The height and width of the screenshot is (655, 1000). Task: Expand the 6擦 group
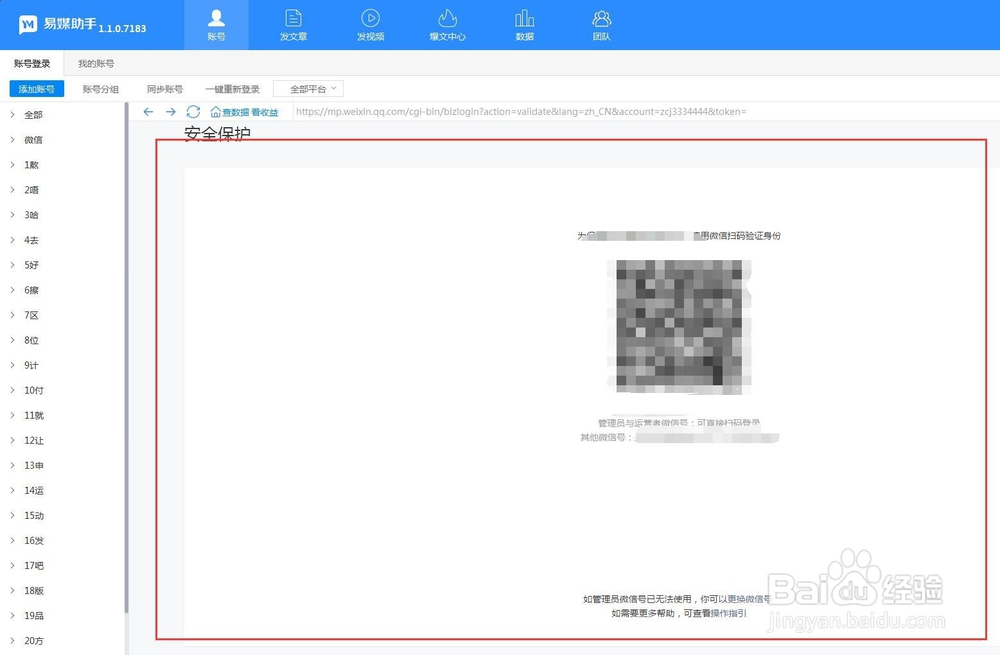tap(12, 290)
